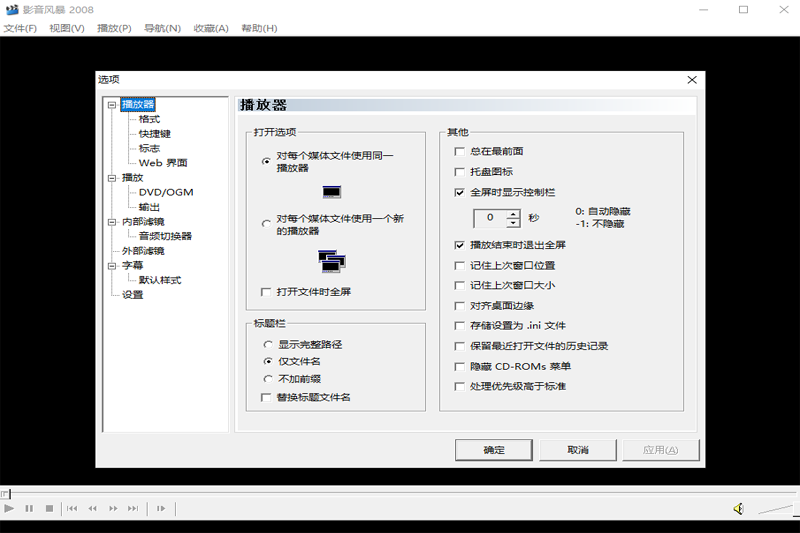The image size is (800, 533).
Task: Select 输出 in options tree
Action: coord(149,207)
